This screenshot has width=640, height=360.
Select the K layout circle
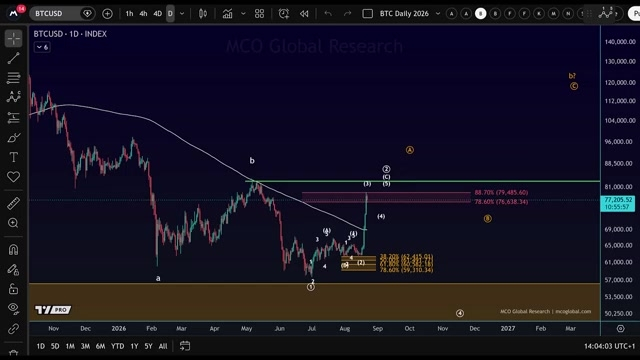point(539,14)
